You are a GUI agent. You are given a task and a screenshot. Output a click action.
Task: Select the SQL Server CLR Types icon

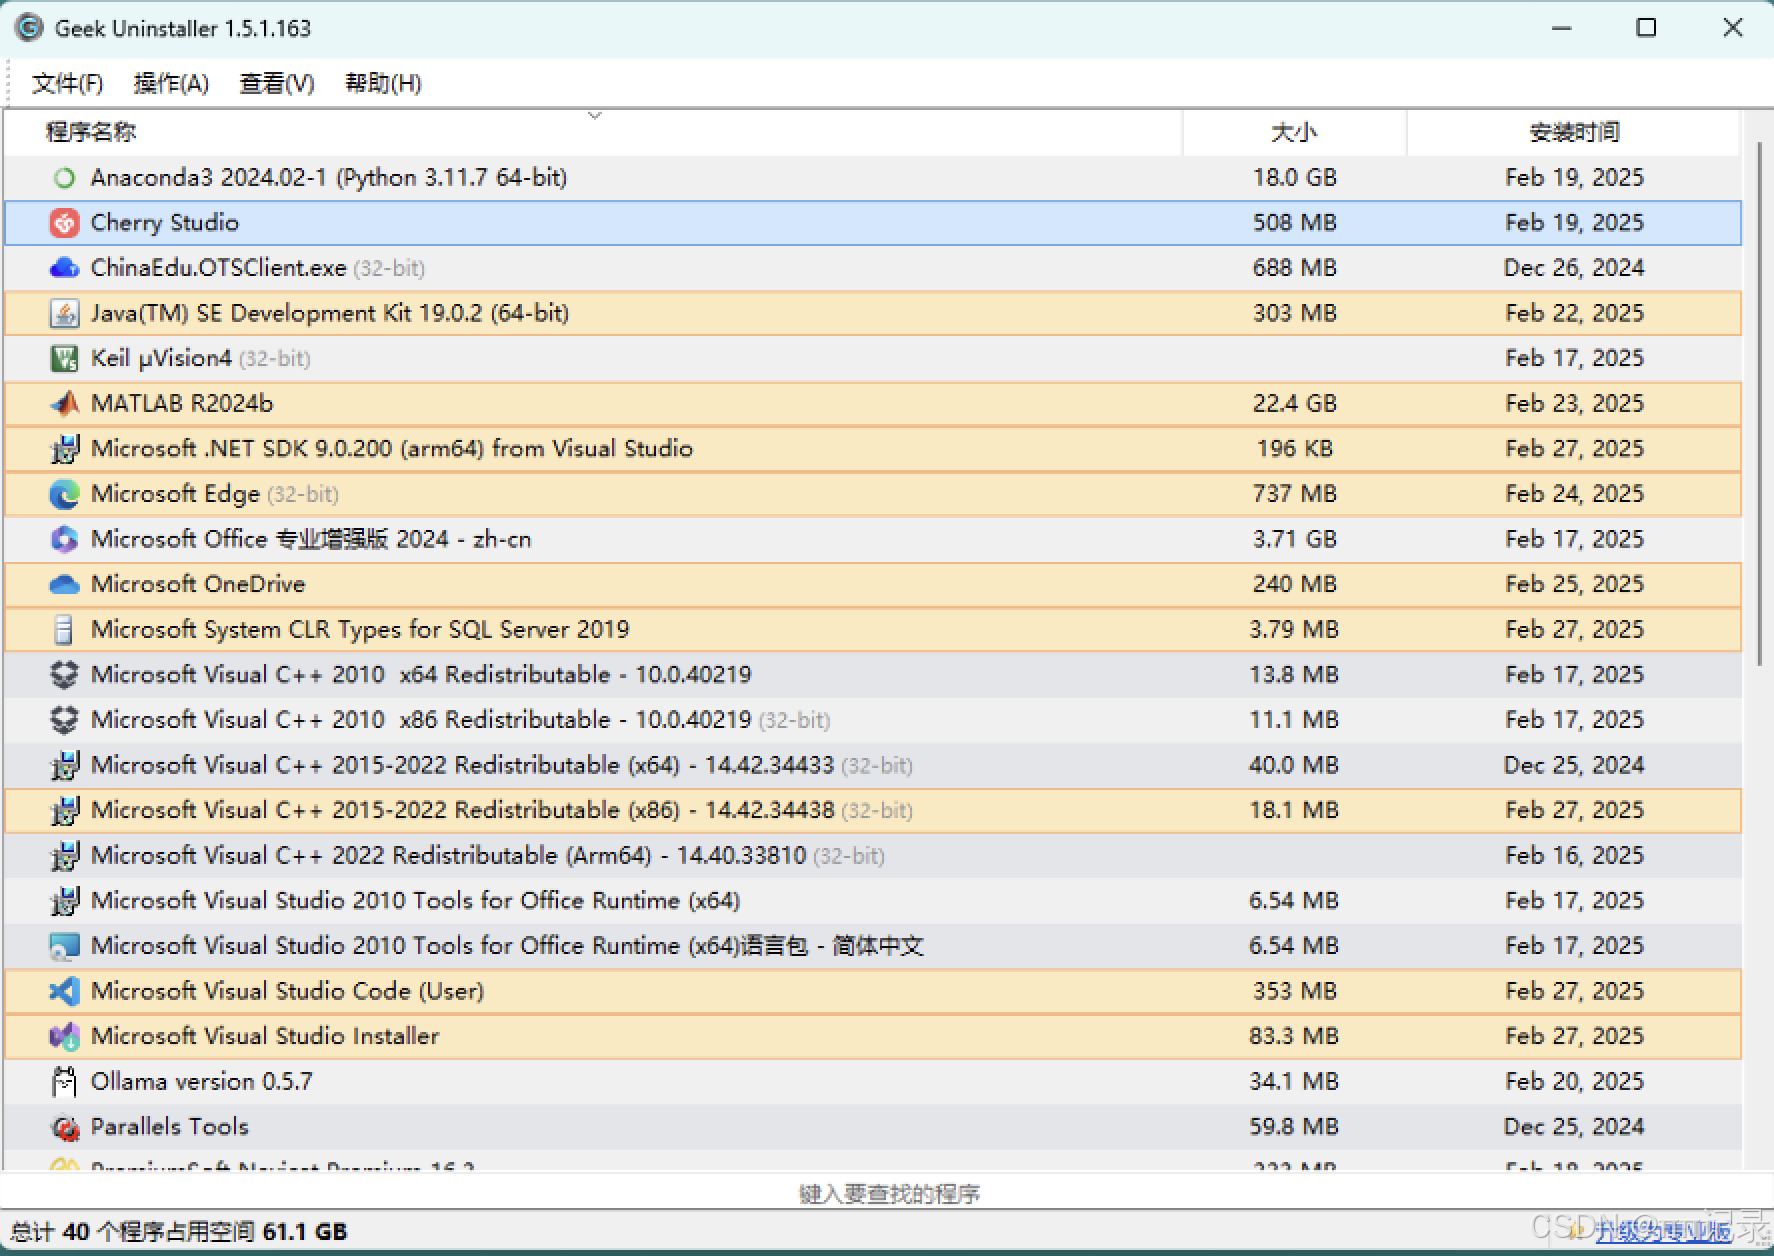(64, 629)
